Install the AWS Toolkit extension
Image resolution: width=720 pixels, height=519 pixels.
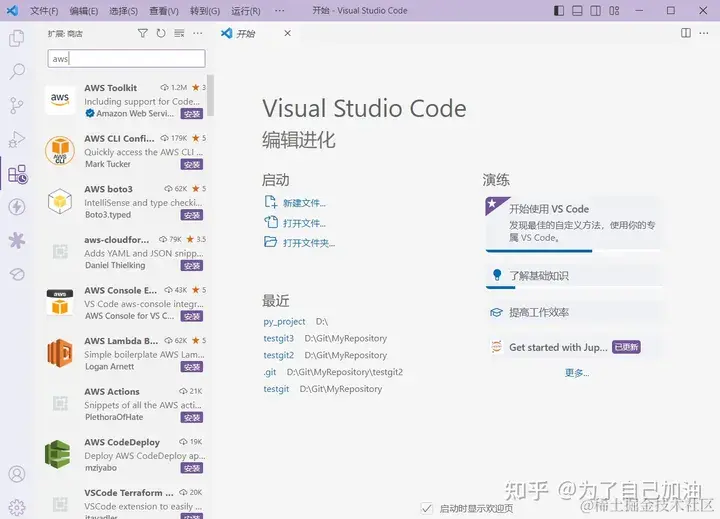(x=191, y=114)
